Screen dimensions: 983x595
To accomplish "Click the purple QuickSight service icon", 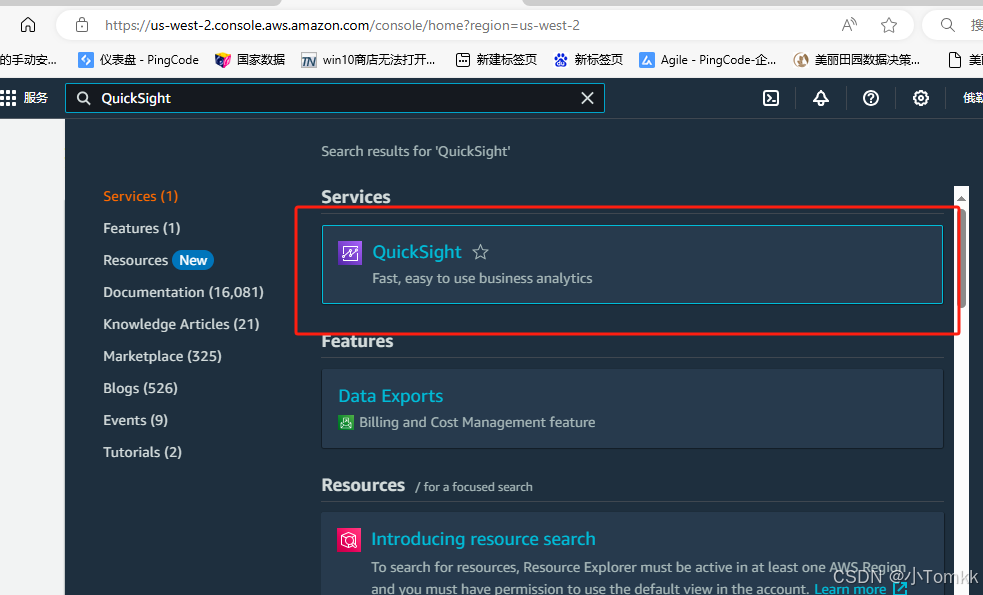I will click(350, 253).
